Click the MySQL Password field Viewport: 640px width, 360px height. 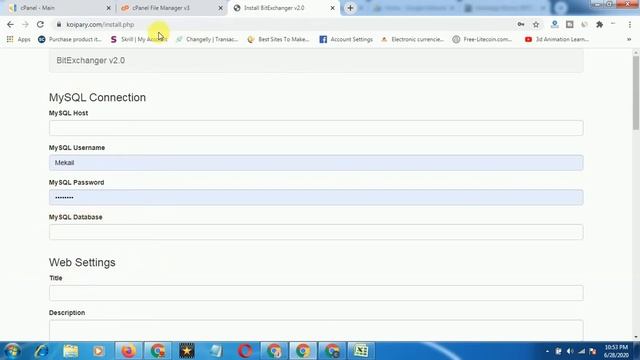[316, 197]
